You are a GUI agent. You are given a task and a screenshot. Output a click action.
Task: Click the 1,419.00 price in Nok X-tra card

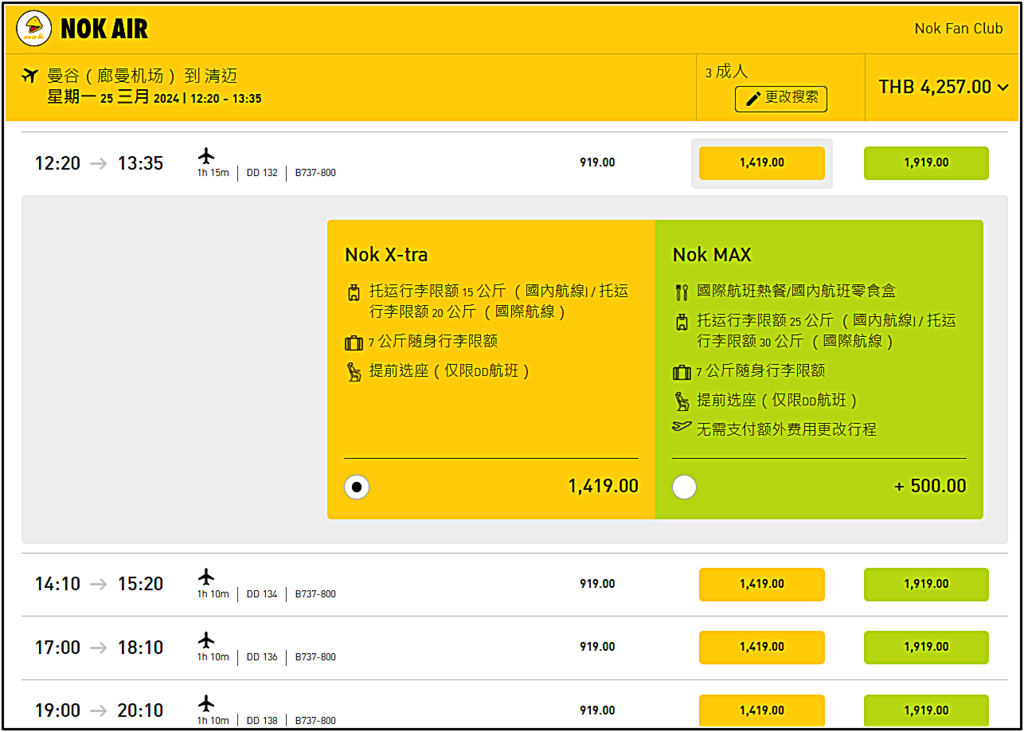[x=603, y=486]
